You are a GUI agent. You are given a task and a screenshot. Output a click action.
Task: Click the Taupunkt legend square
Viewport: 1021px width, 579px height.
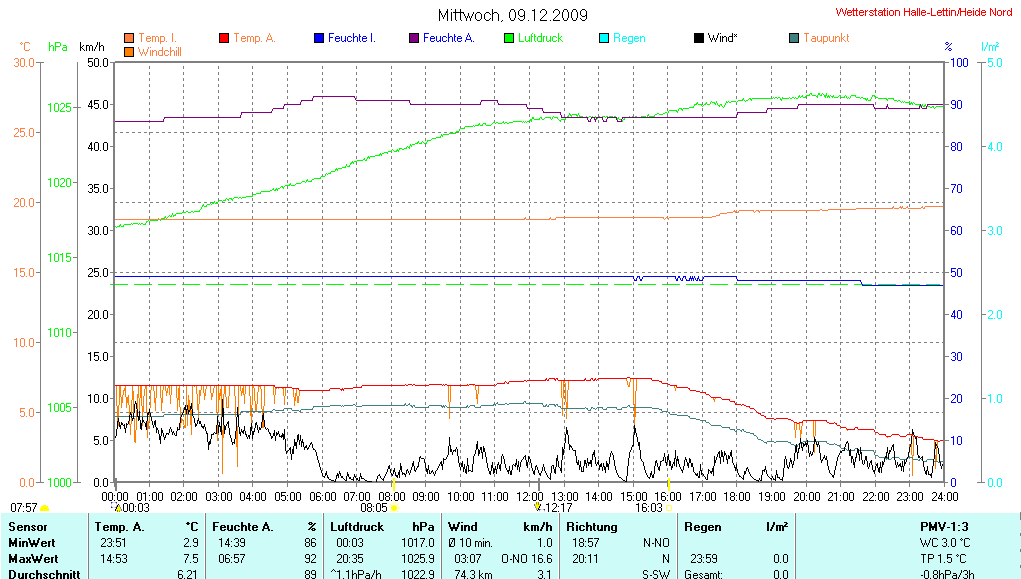[794, 38]
